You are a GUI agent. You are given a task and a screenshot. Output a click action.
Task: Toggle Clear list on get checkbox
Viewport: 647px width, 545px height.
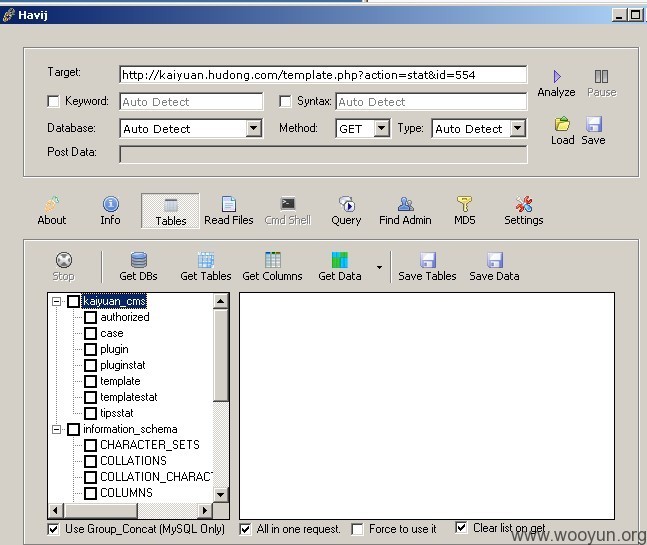point(461,527)
